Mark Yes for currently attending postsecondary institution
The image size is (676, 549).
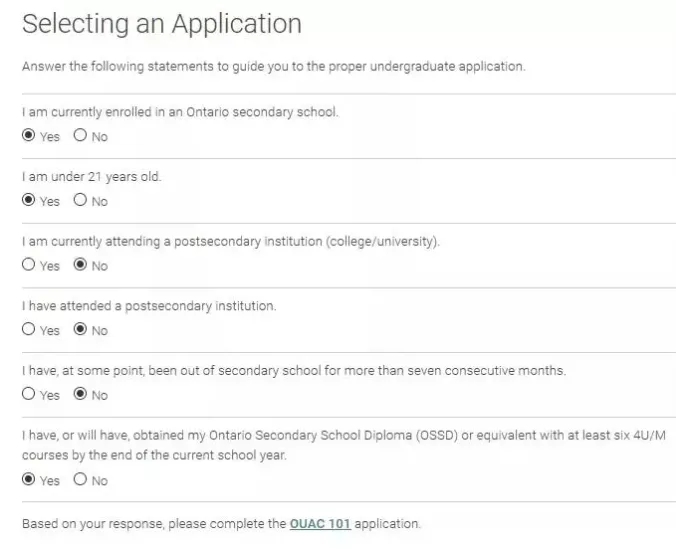tap(28, 265)
